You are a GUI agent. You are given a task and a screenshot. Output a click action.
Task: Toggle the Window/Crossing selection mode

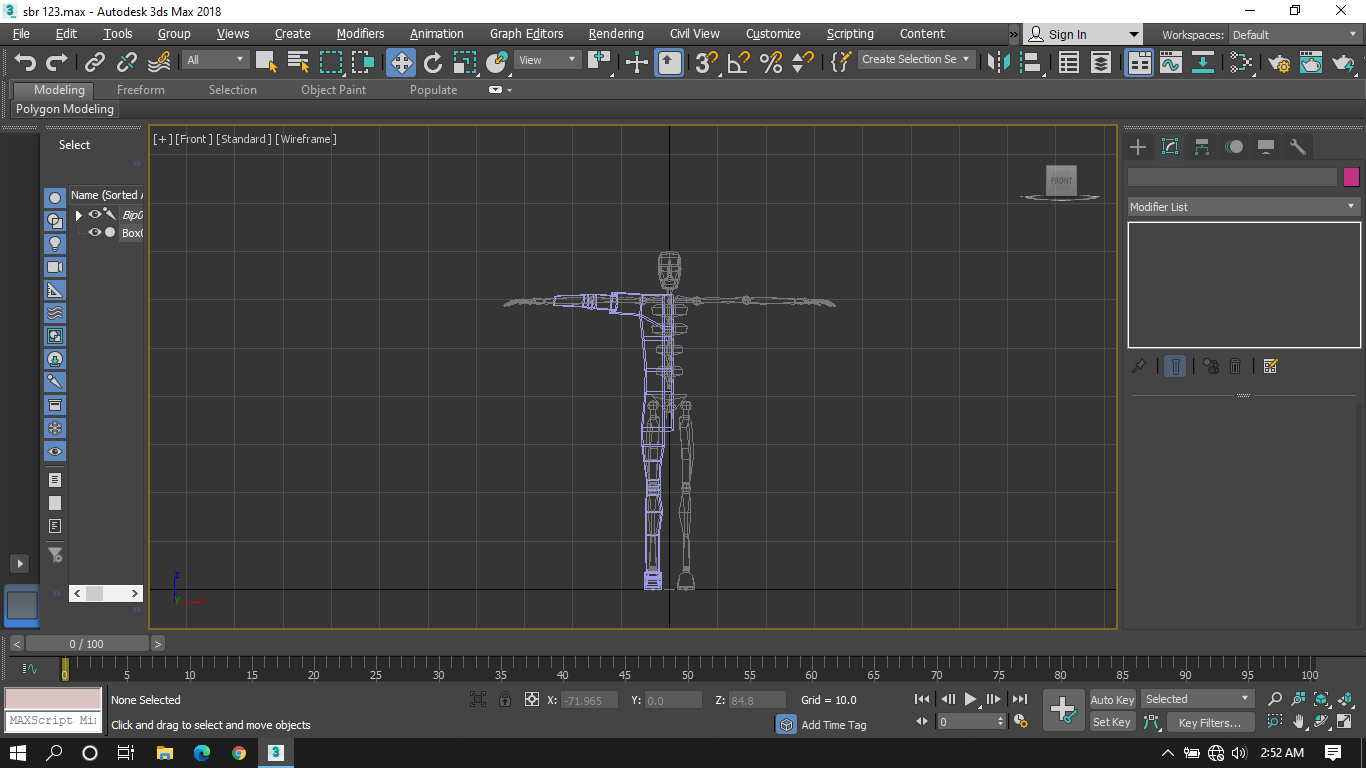(x=363, y=62)
